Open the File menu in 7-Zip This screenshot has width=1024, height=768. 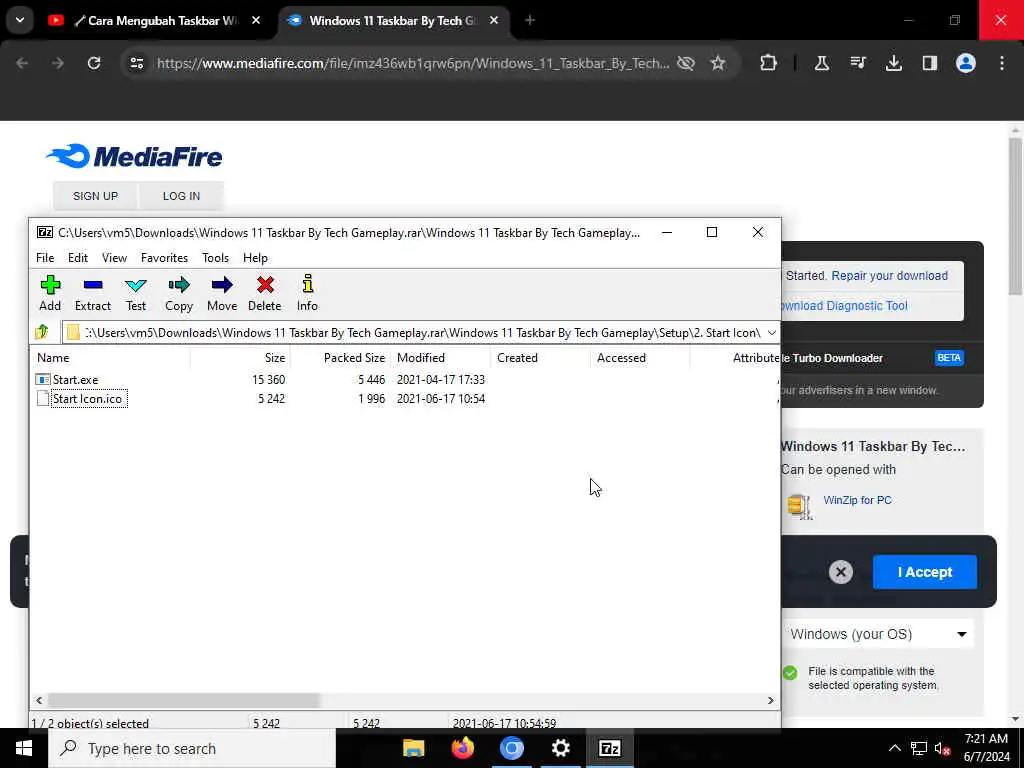(x=45, y=258)
